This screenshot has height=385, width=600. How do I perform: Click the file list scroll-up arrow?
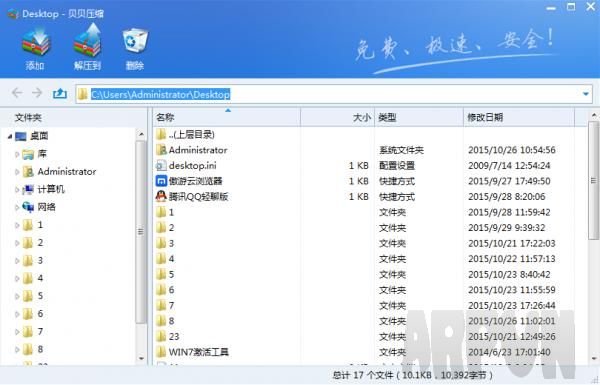pyautogui.click(x=594, y=114)
